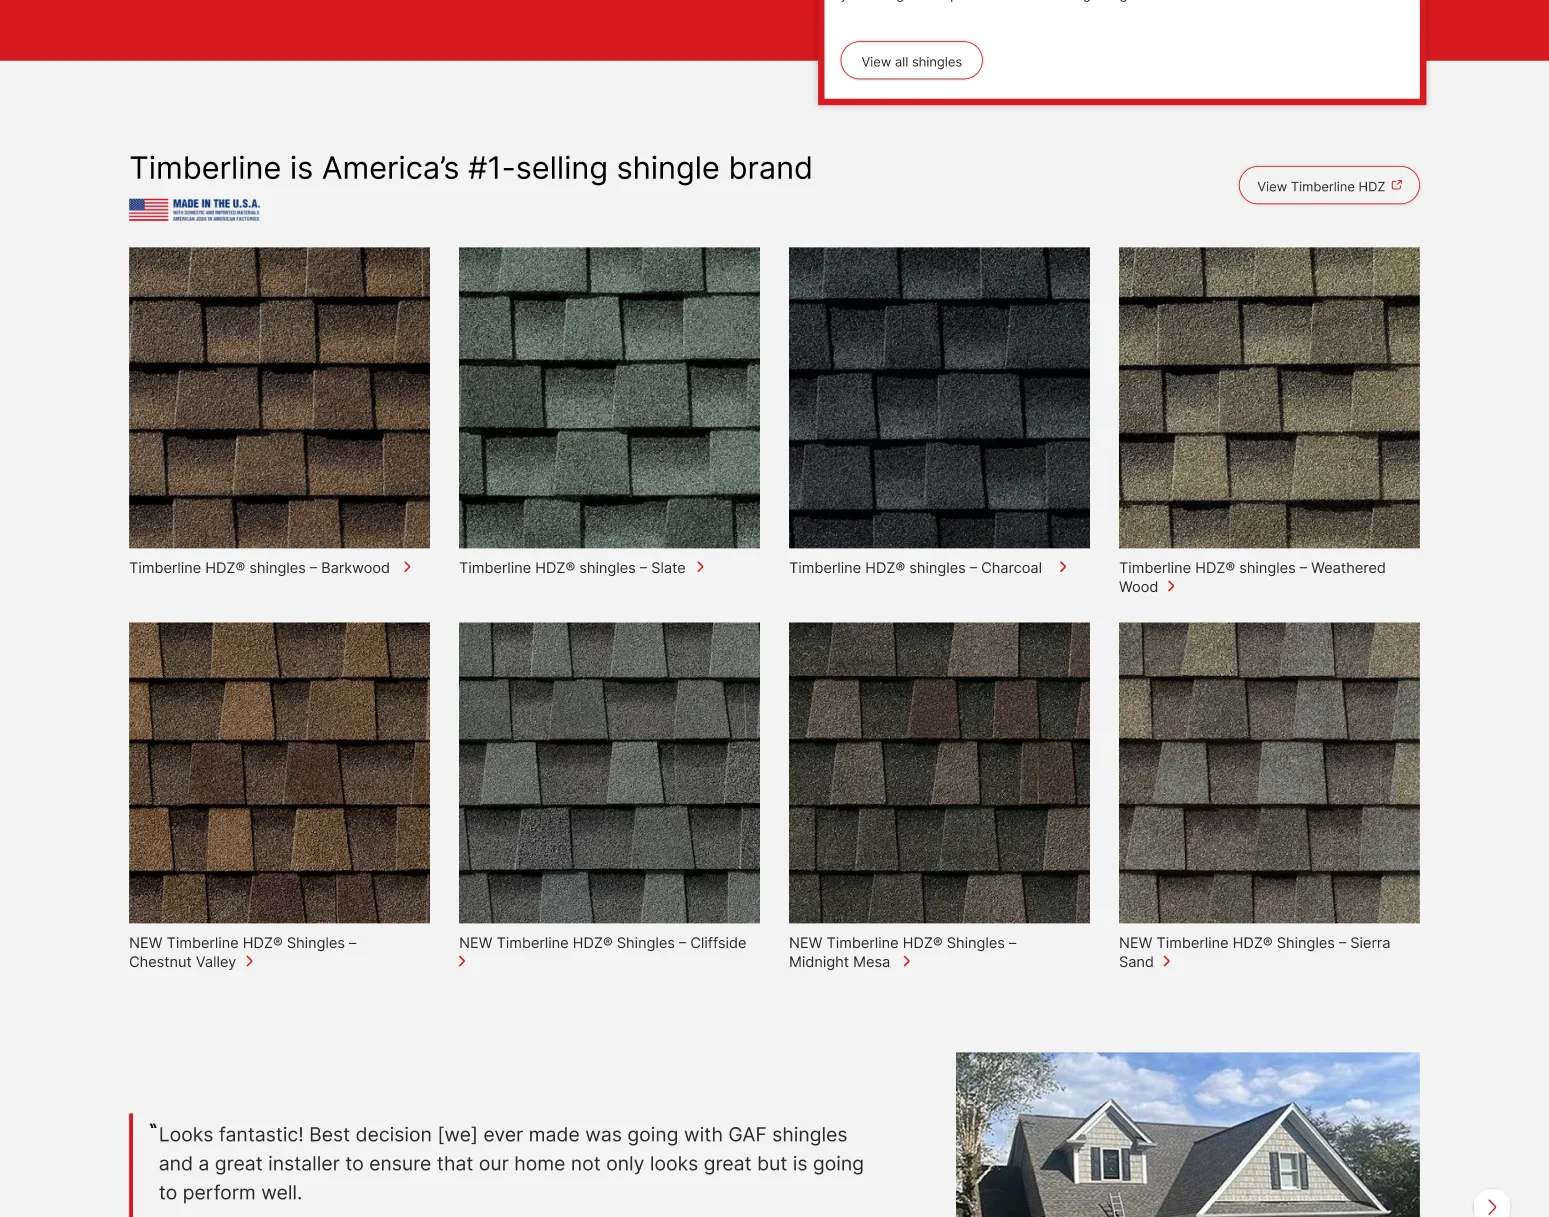
Task: Click the red chevron next to Barkwood
Action: (407, 567)
